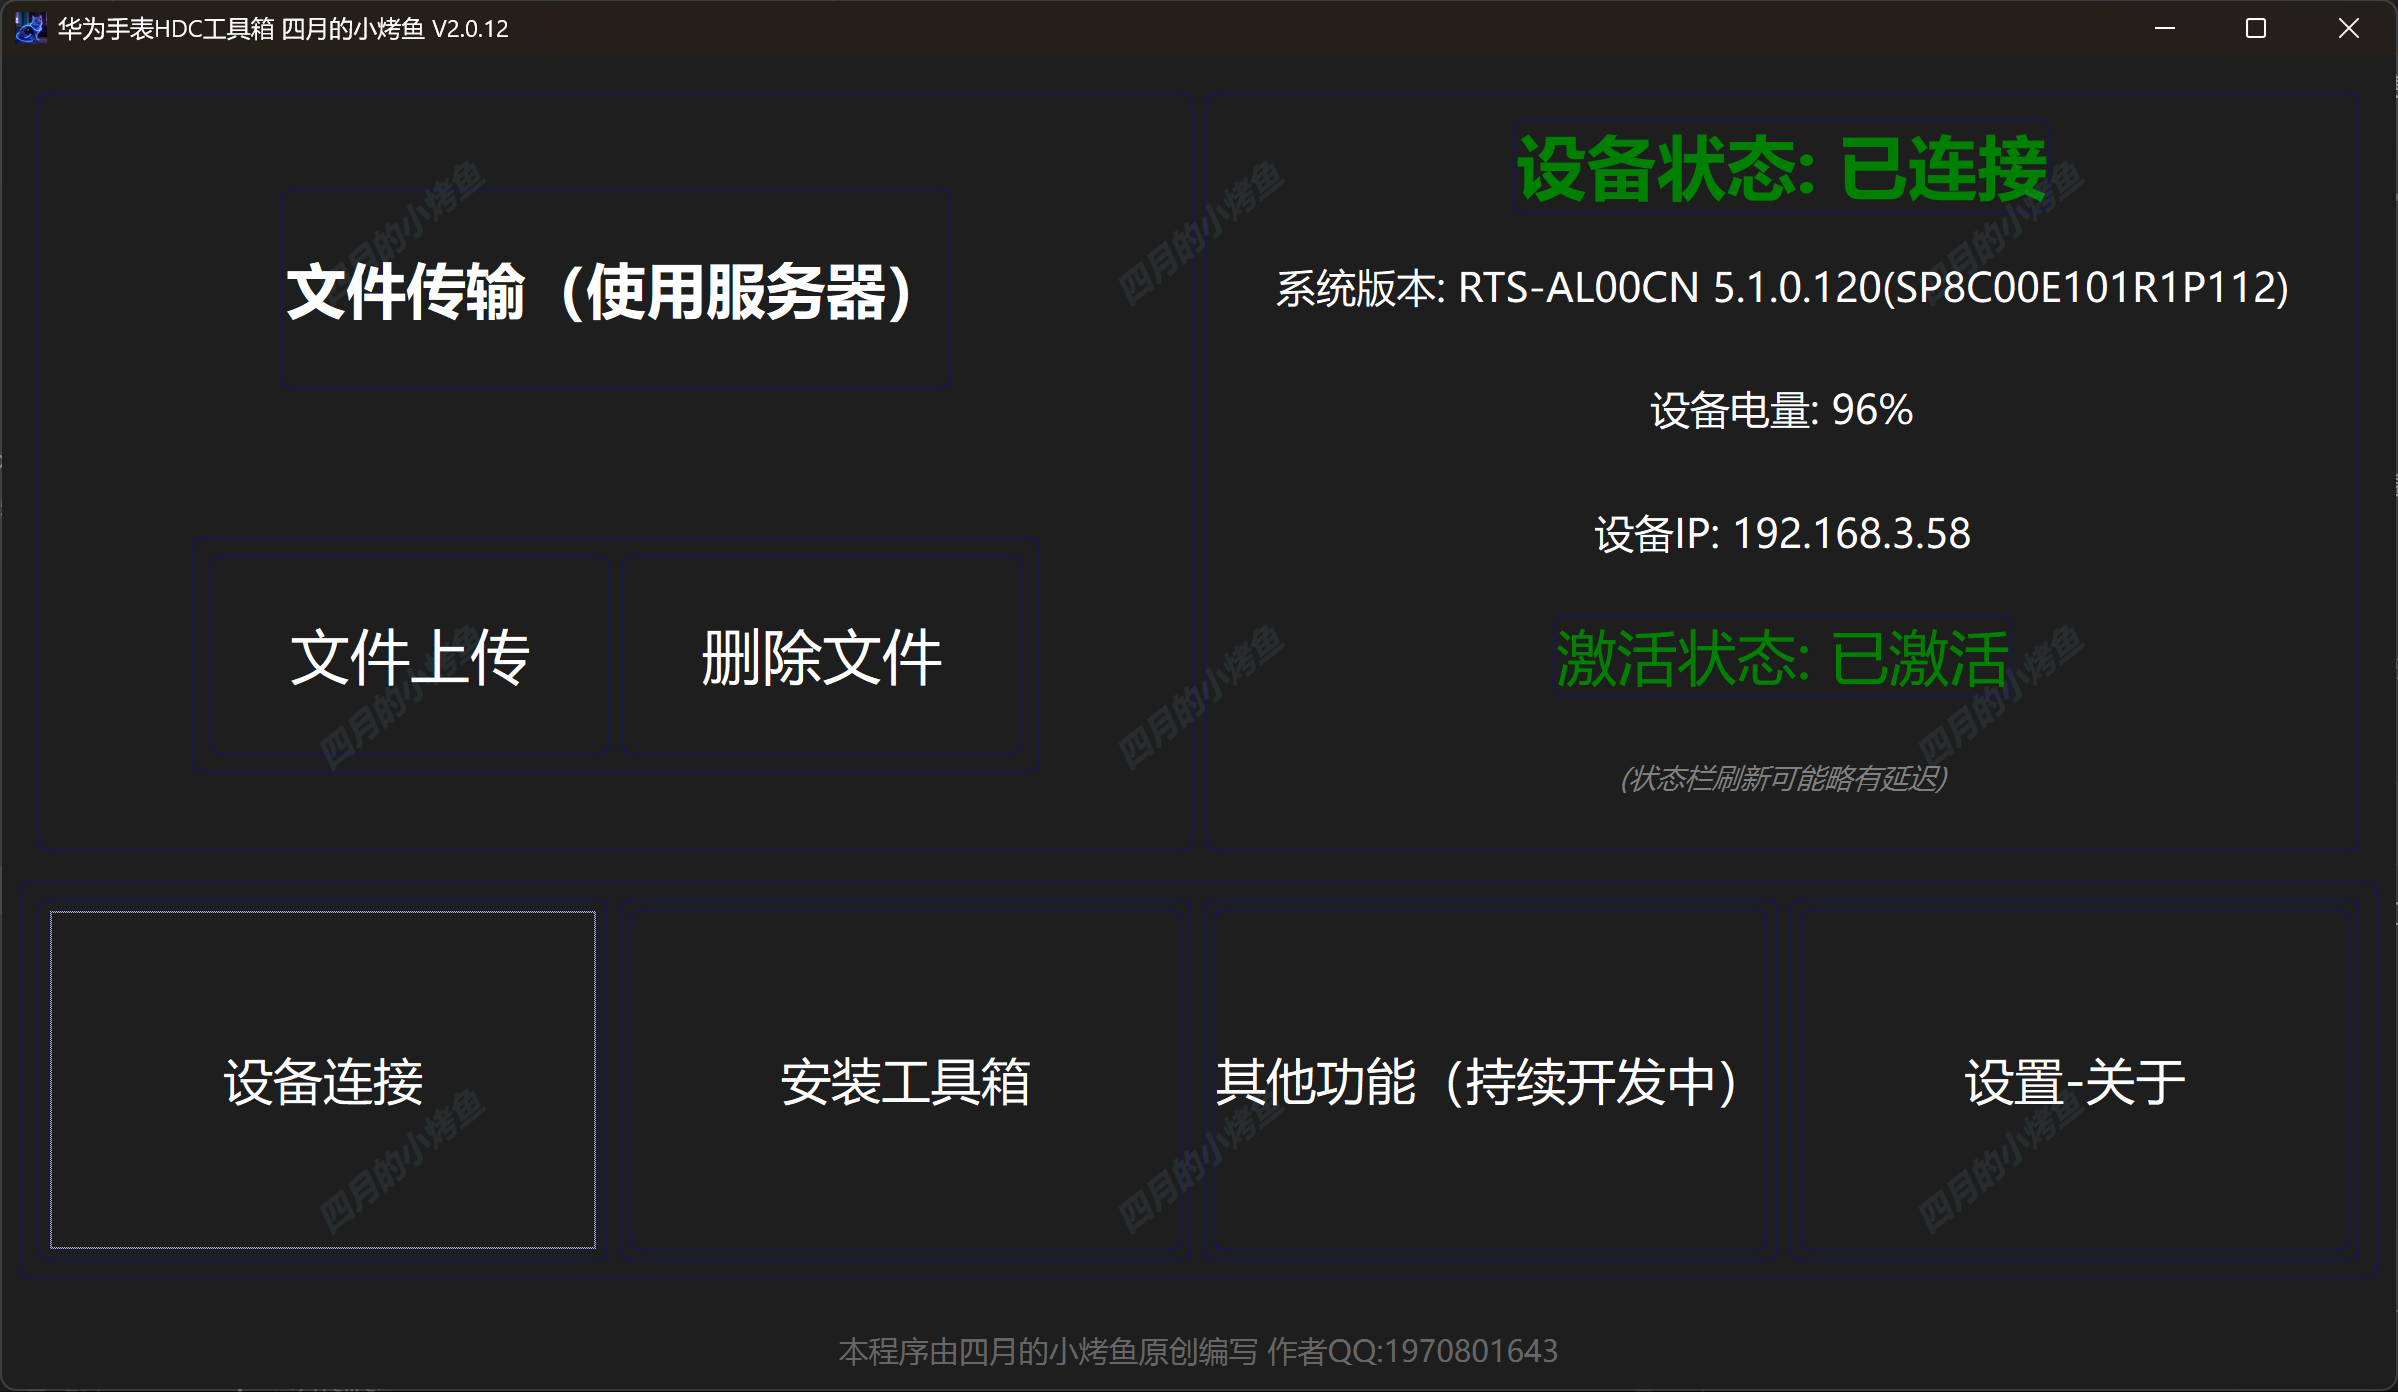The height and width of the screenshot is (1392, 2398).
Task: Click the 设备电量: 96% battery text
Action: click(1781, 410)
